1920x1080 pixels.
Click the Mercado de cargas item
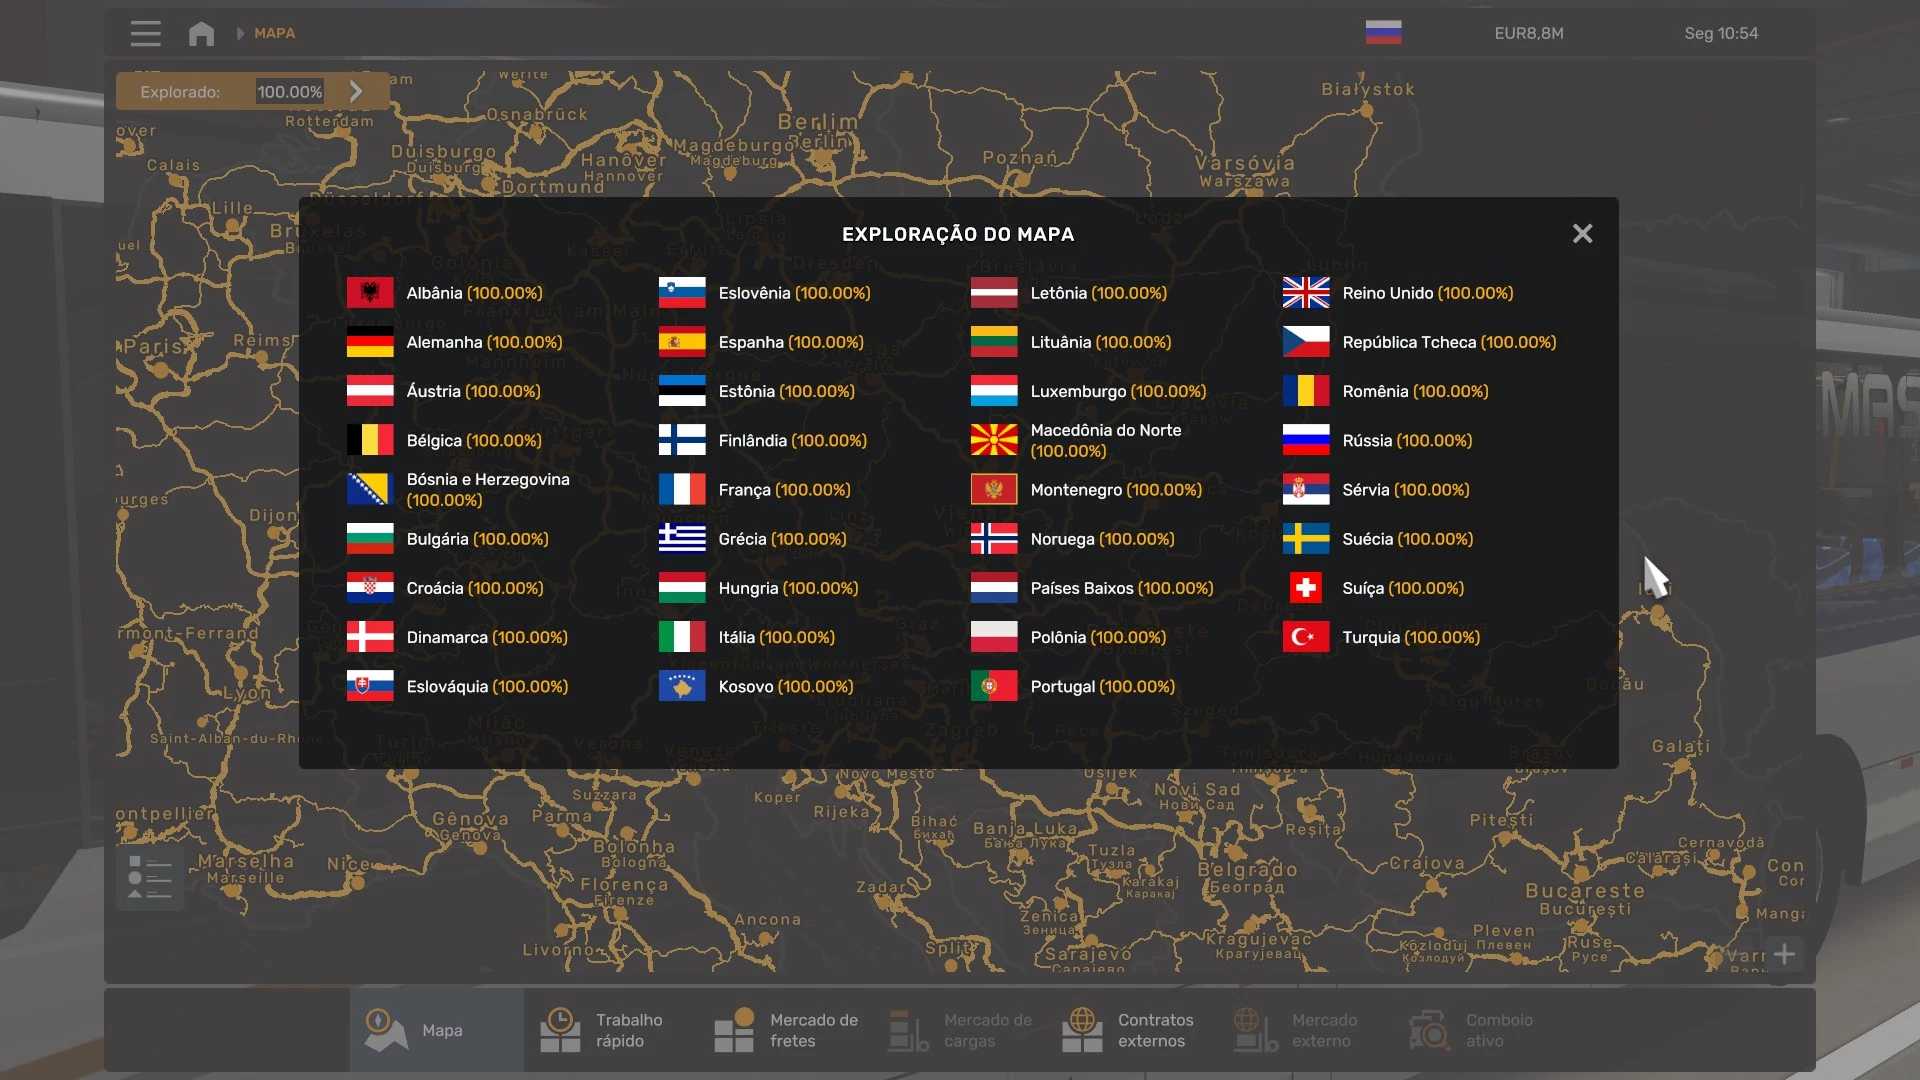(x=960, y=1030)
